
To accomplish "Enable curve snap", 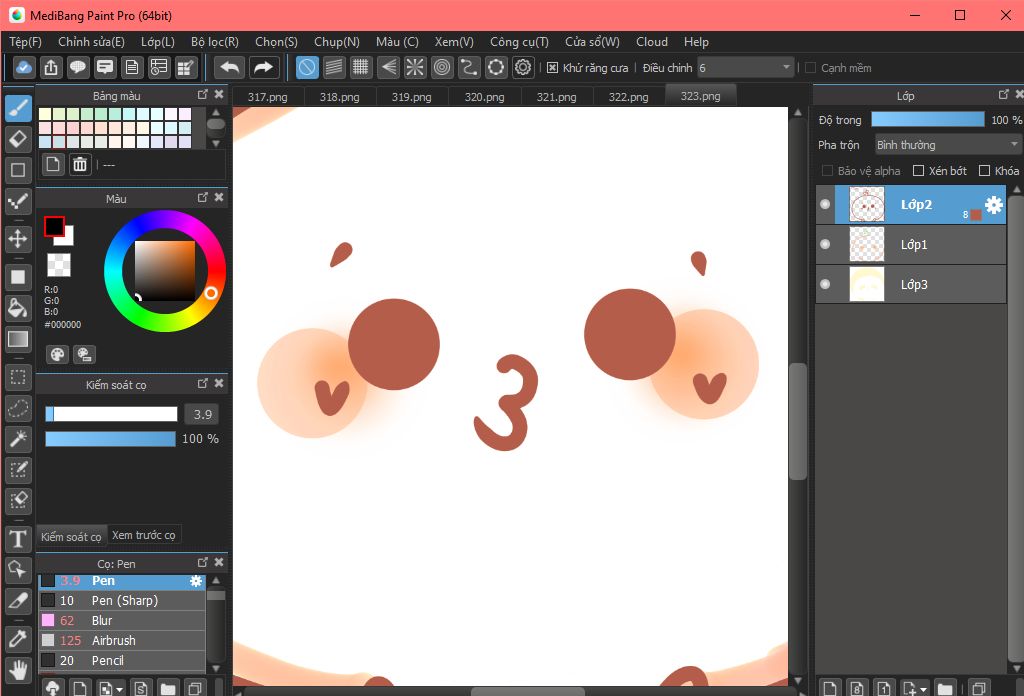I will 469,67.
